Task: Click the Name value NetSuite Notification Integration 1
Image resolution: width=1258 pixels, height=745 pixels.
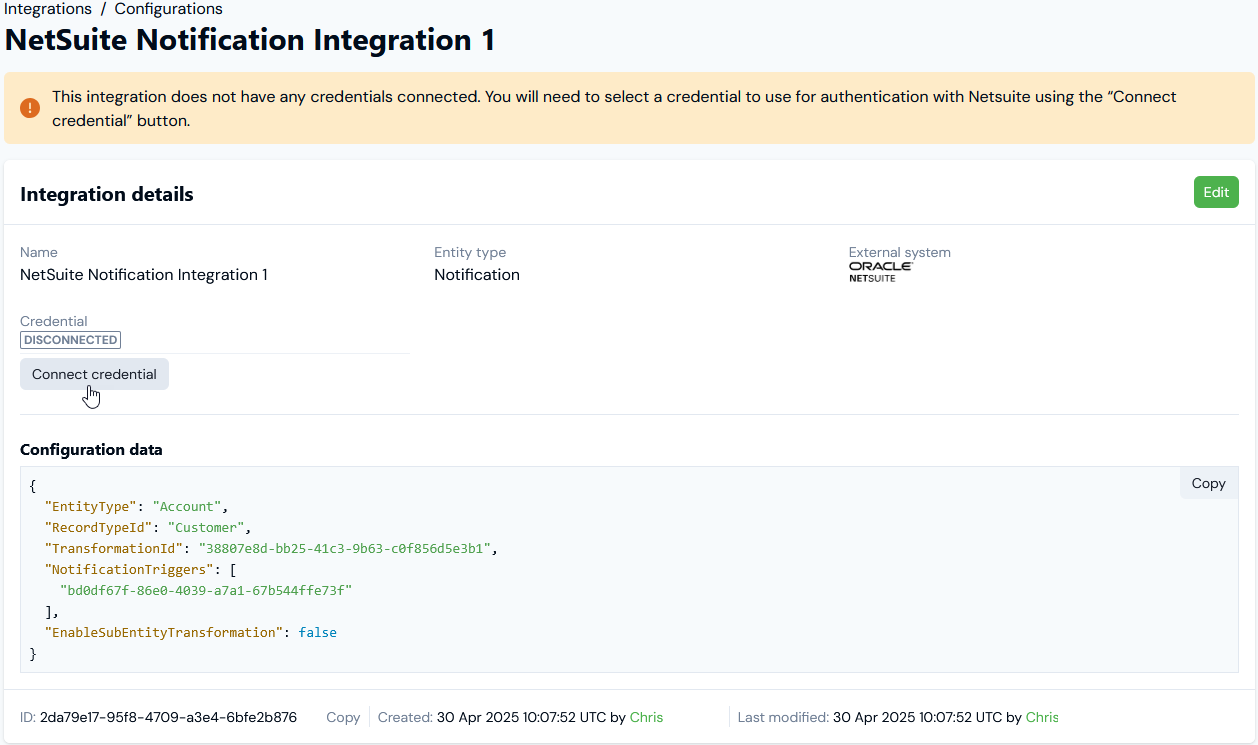Action: coord(144,274)
